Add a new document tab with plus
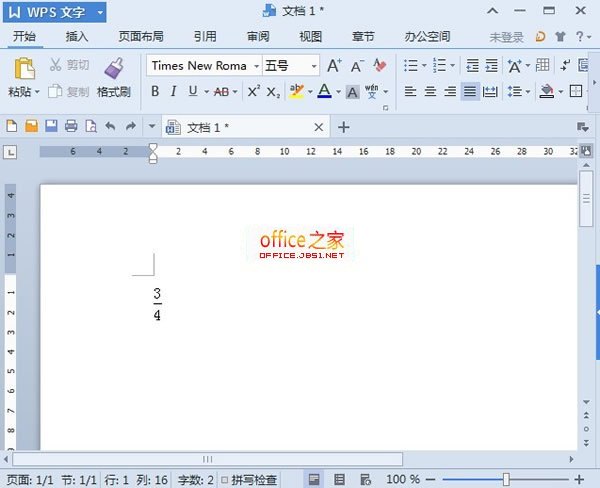The height and width of the screenshot is (488, 600). pos(344,127)
